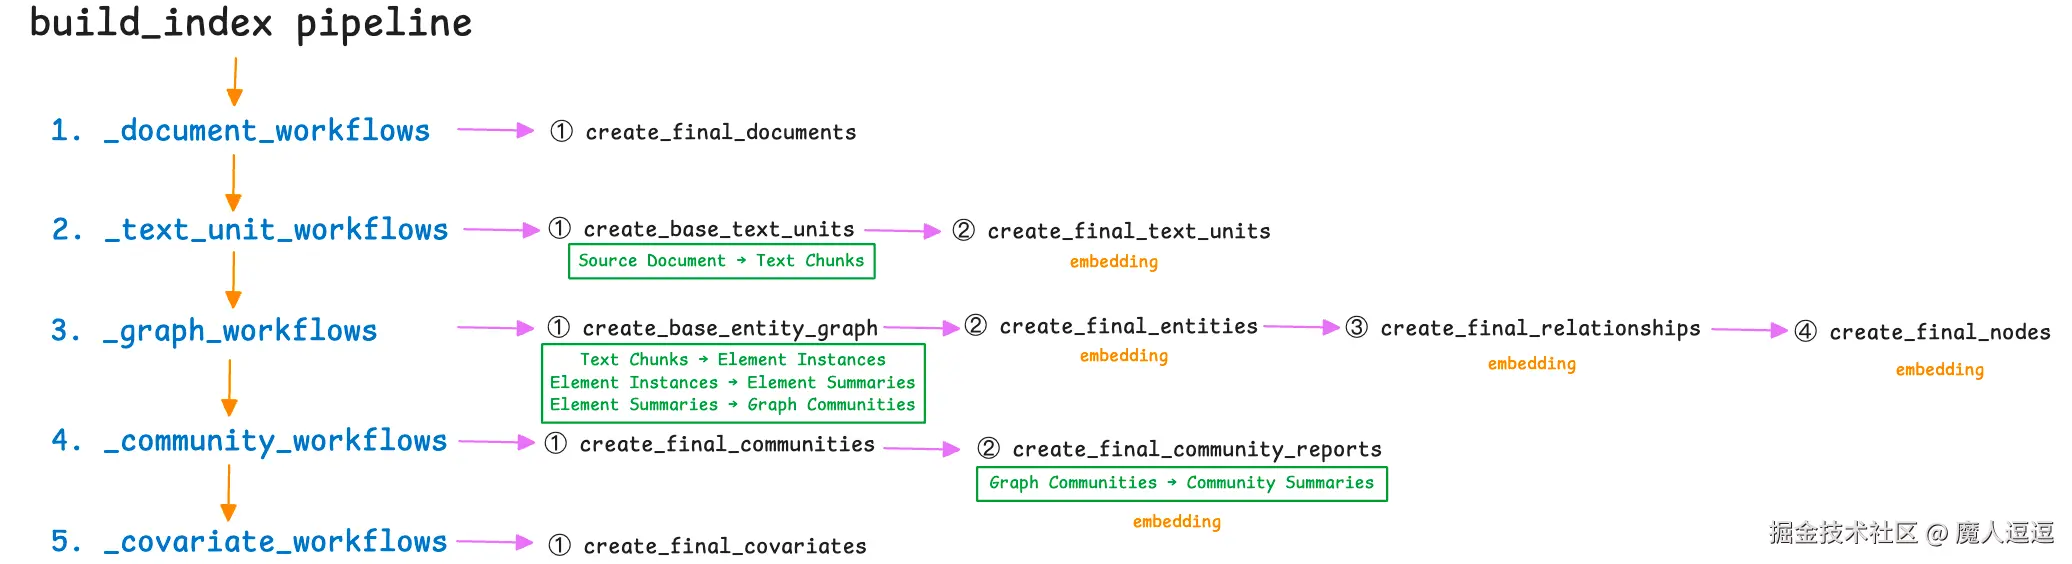Select "create_final_community_reports" label
This screenshot has width=2072, height=564.
coord(1196,449)
